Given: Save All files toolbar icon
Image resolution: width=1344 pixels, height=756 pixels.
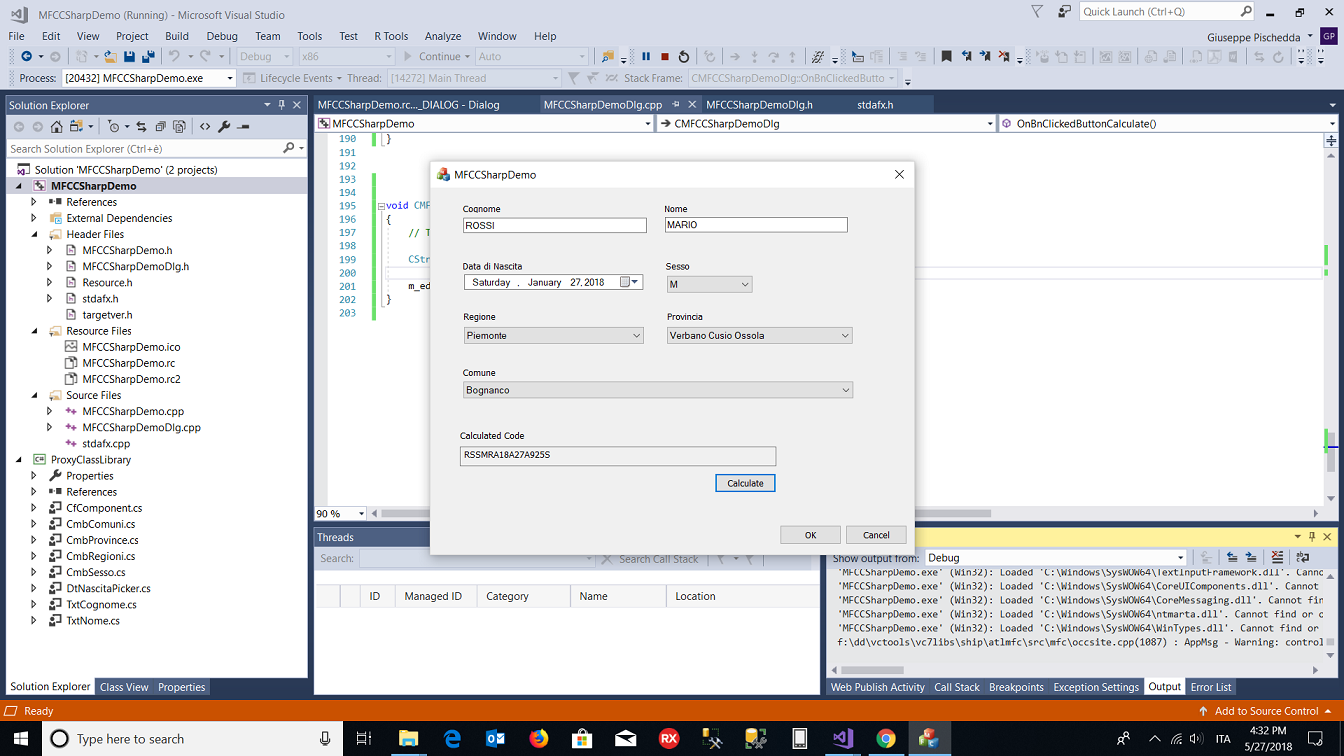Looking at the screenshot, I should [x=148, y=57].
